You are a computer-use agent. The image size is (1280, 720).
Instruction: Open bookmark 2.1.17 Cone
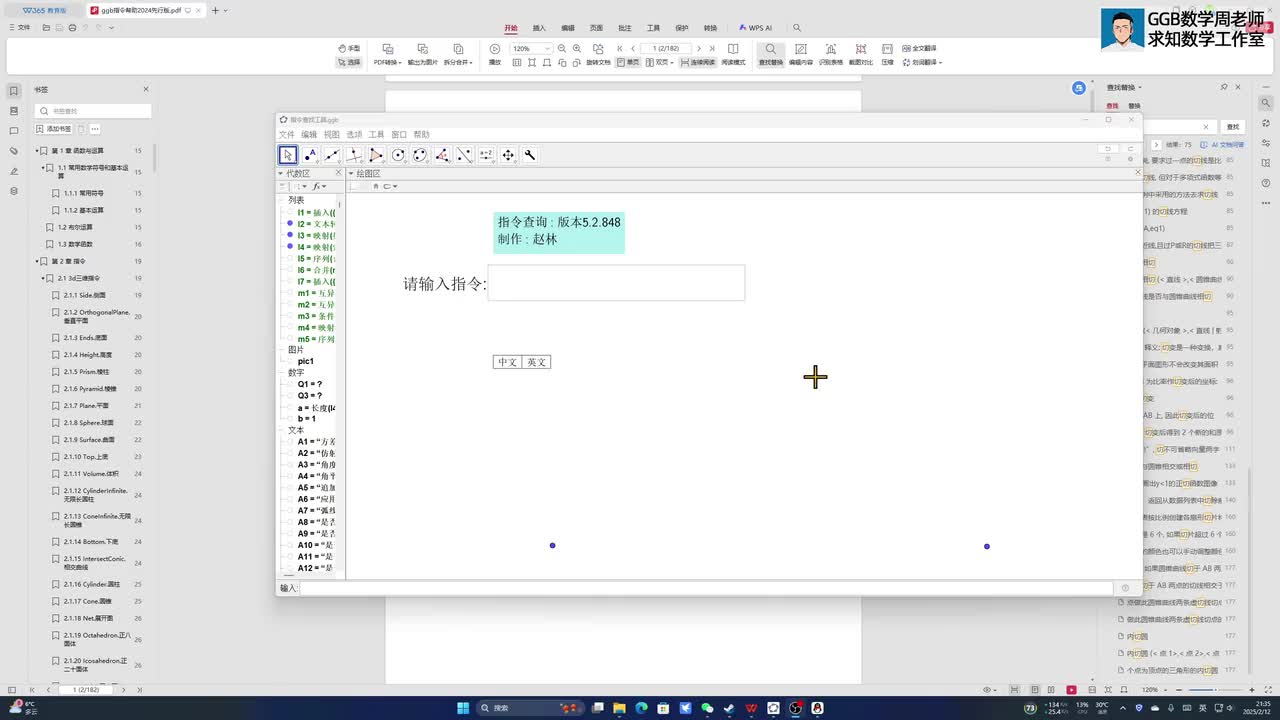[x=87, y=601]
